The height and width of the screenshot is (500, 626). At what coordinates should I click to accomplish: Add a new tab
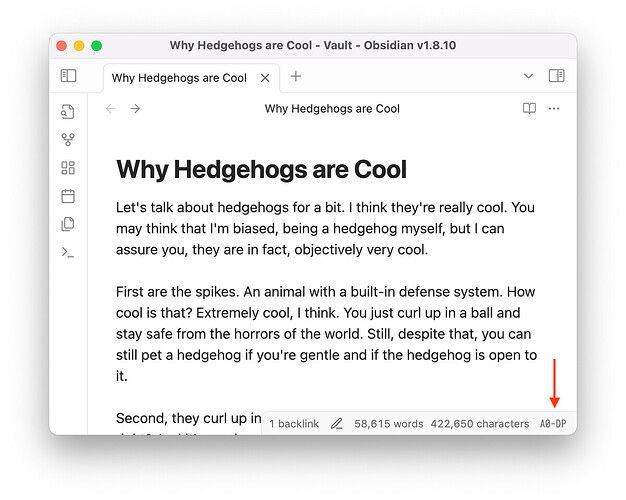click(x=296, y=76)
